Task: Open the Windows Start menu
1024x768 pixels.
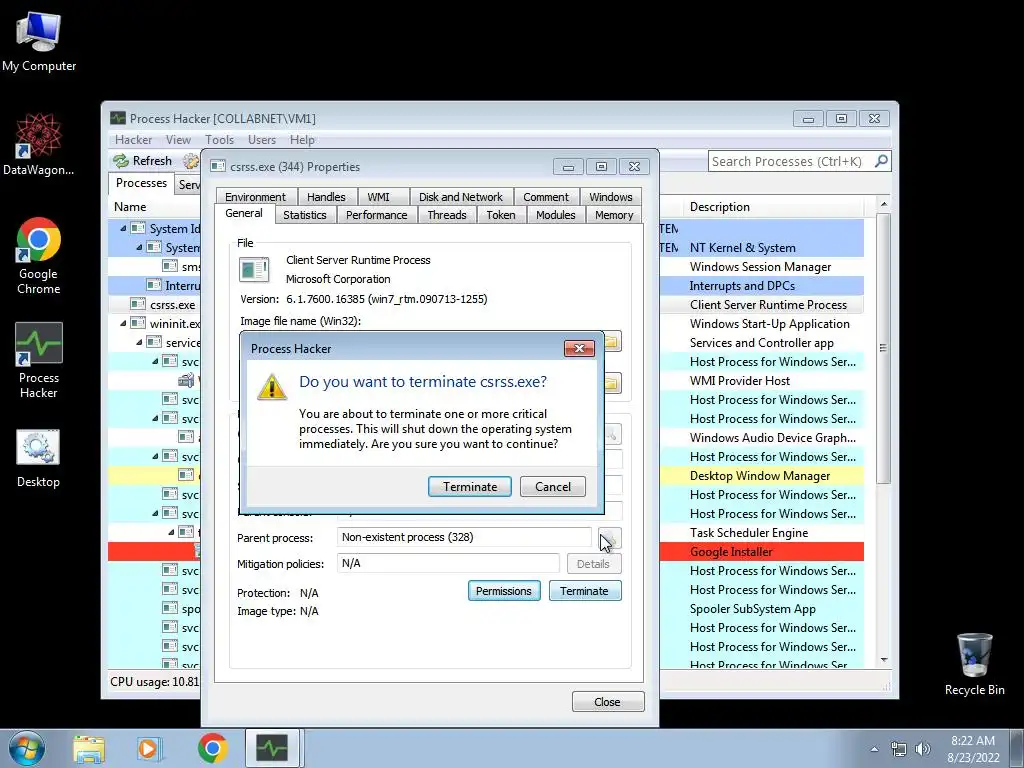Action: coord(26,748)
